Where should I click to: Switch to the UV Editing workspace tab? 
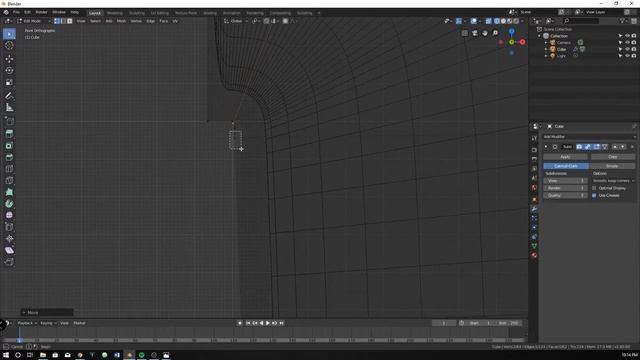tap(160, 13)
